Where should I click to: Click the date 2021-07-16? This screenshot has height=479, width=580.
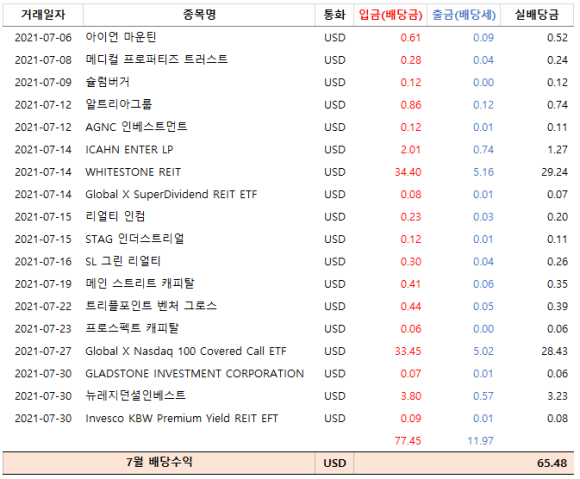43,262
